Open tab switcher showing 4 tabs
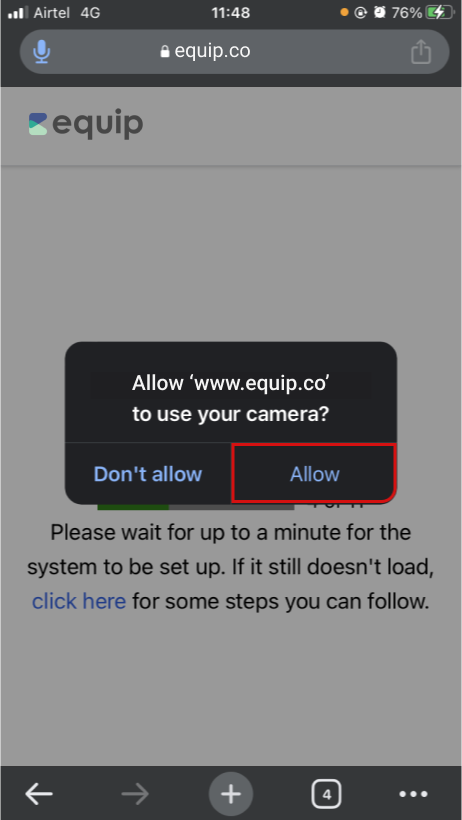This screenshot has height=820, width=462. point(326,795)
